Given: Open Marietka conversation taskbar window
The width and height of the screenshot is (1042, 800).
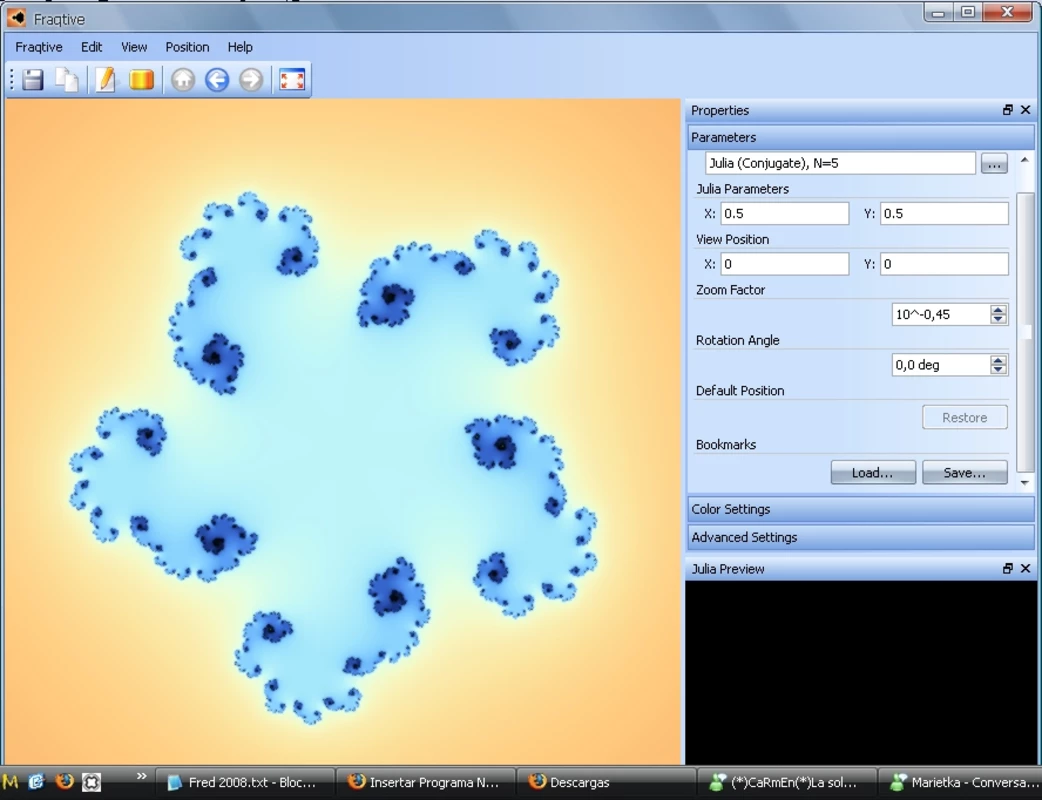Looking at the screenshot, I should tap(961, 782).
